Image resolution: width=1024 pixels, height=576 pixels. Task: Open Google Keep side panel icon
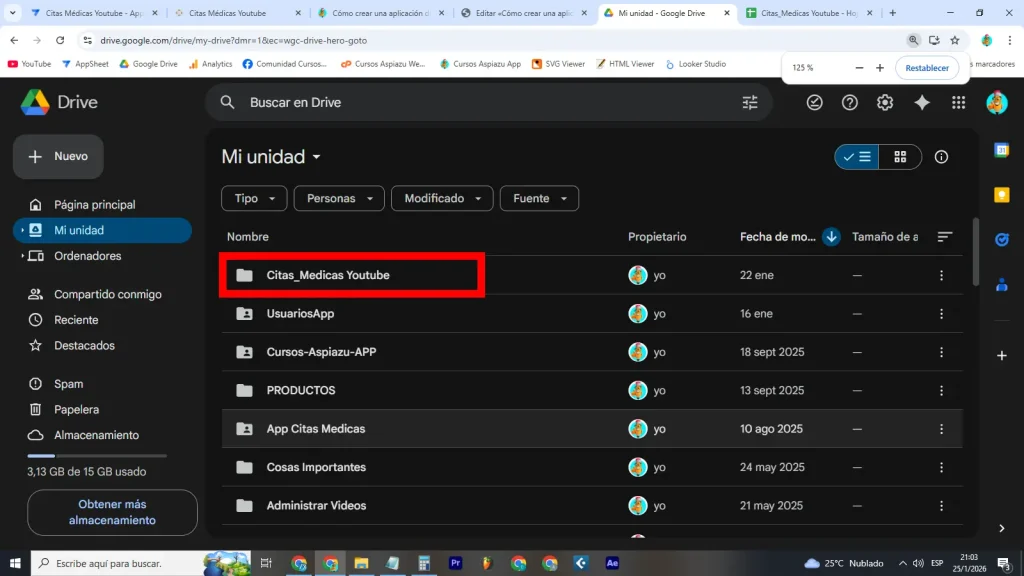click(x=1001, y=195)
